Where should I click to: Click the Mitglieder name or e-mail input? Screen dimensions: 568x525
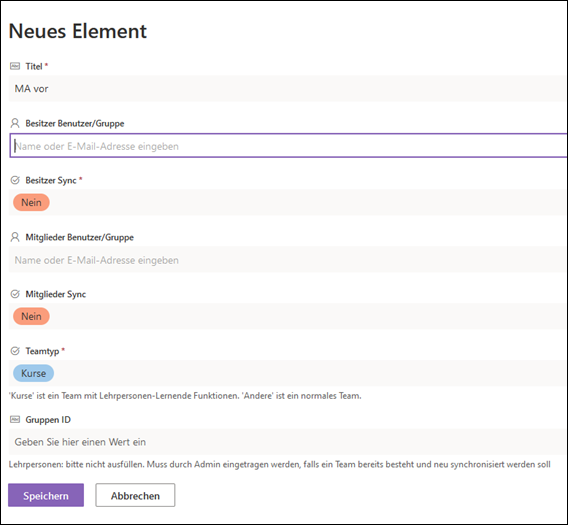click(x=288, y=259)
